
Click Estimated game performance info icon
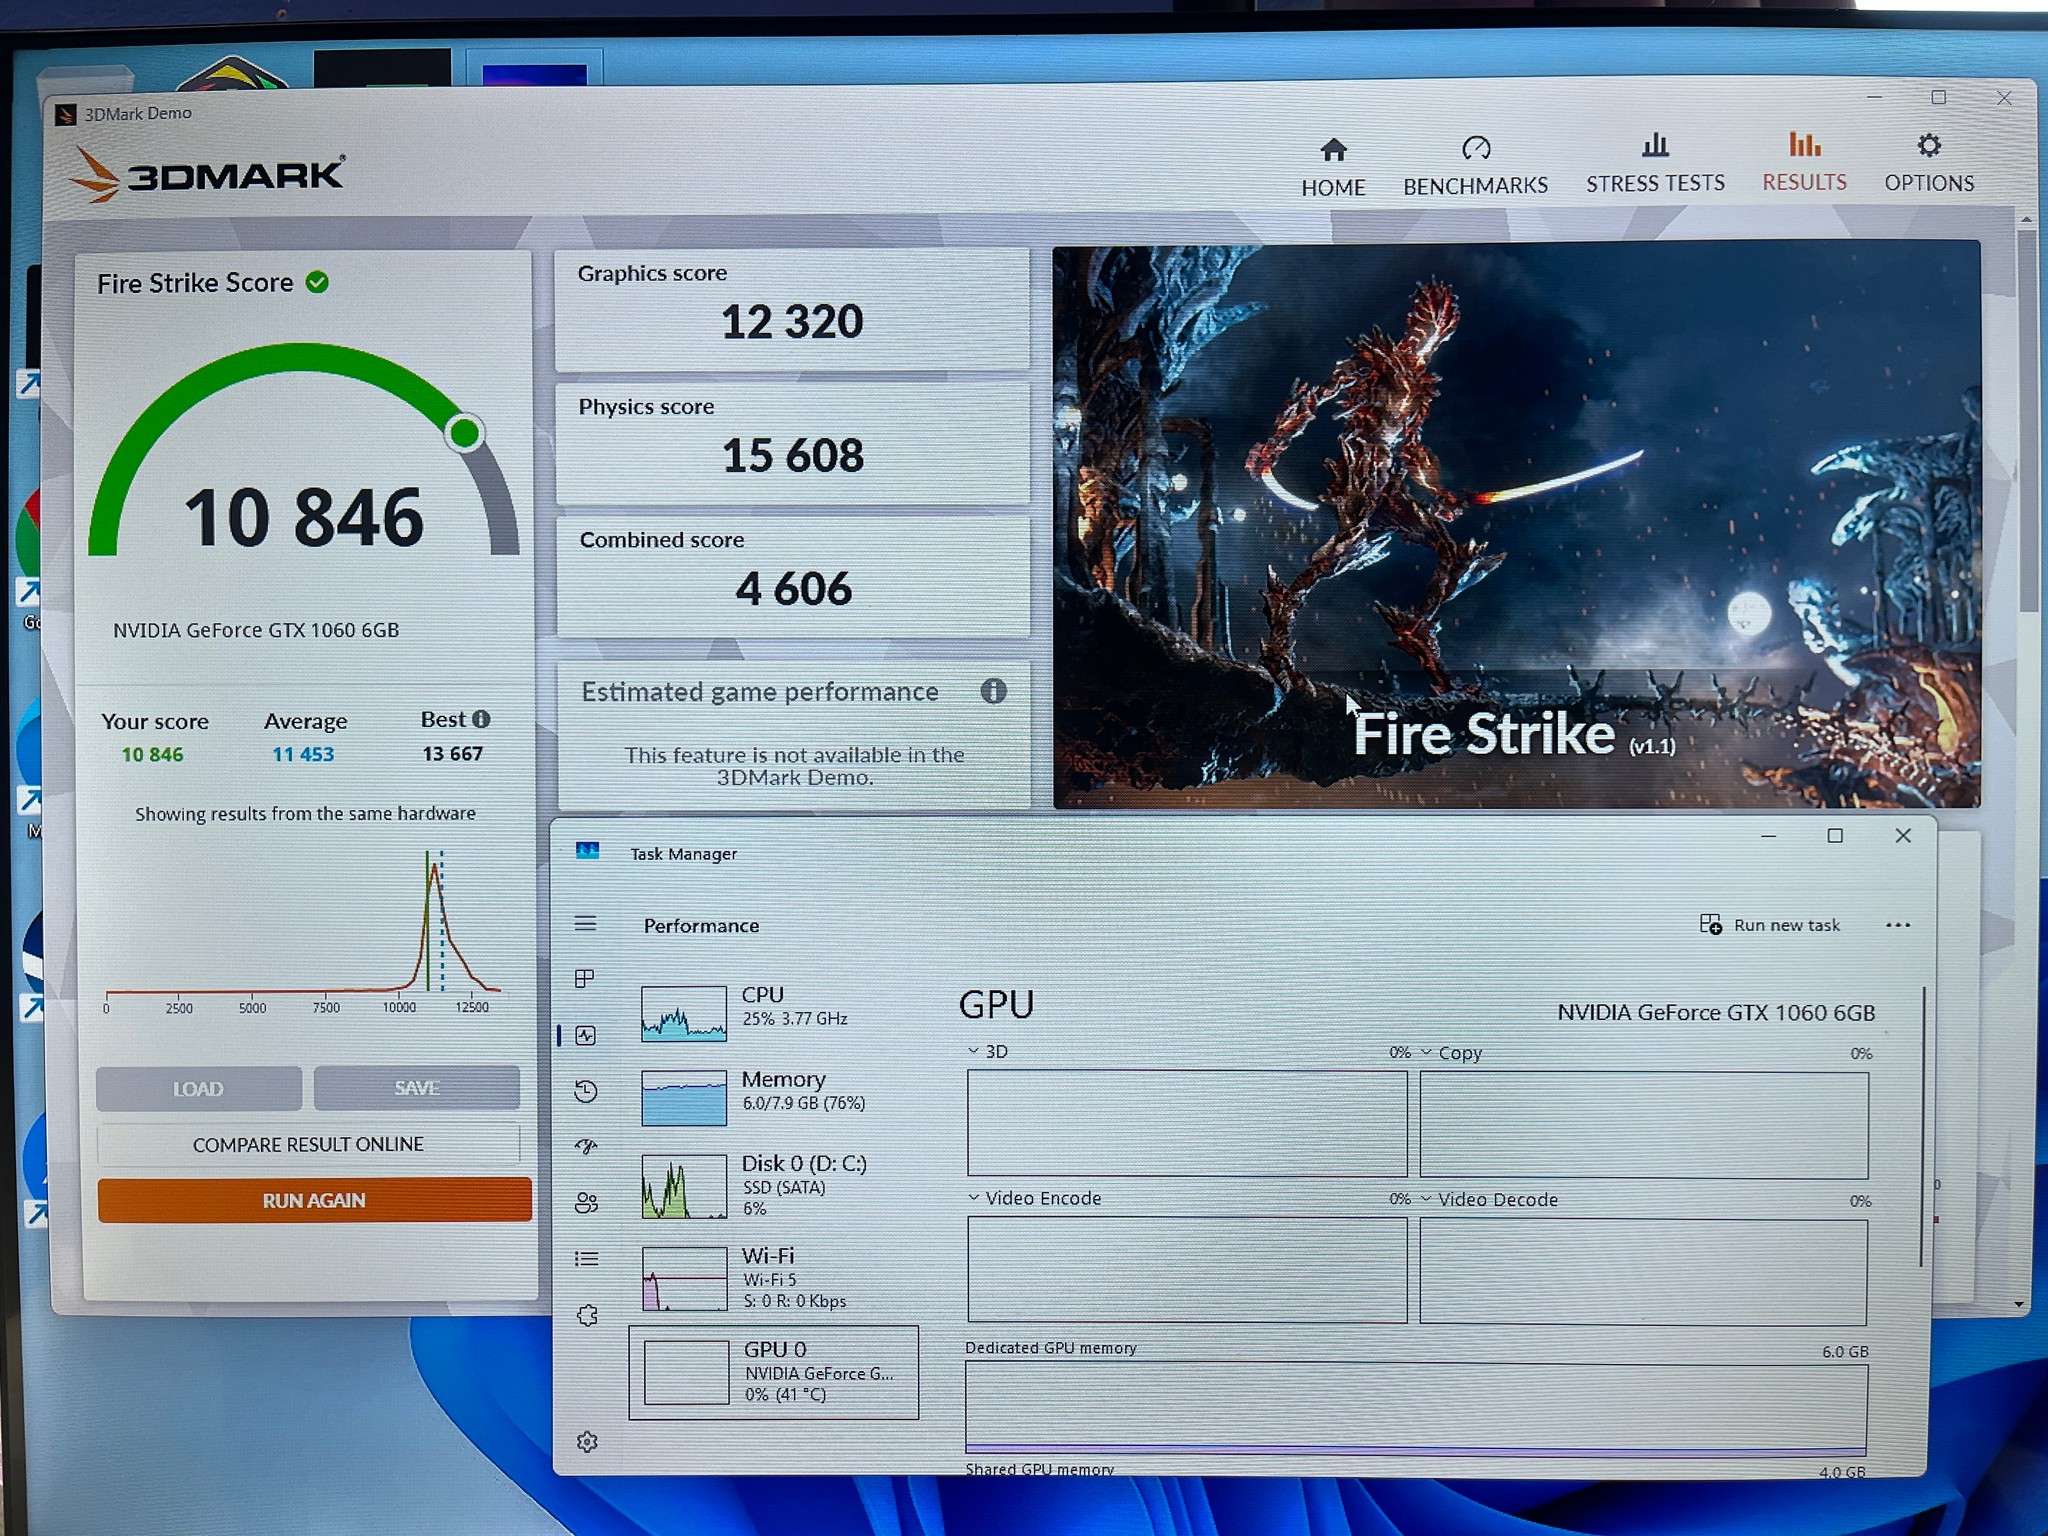tap(993, 691)
